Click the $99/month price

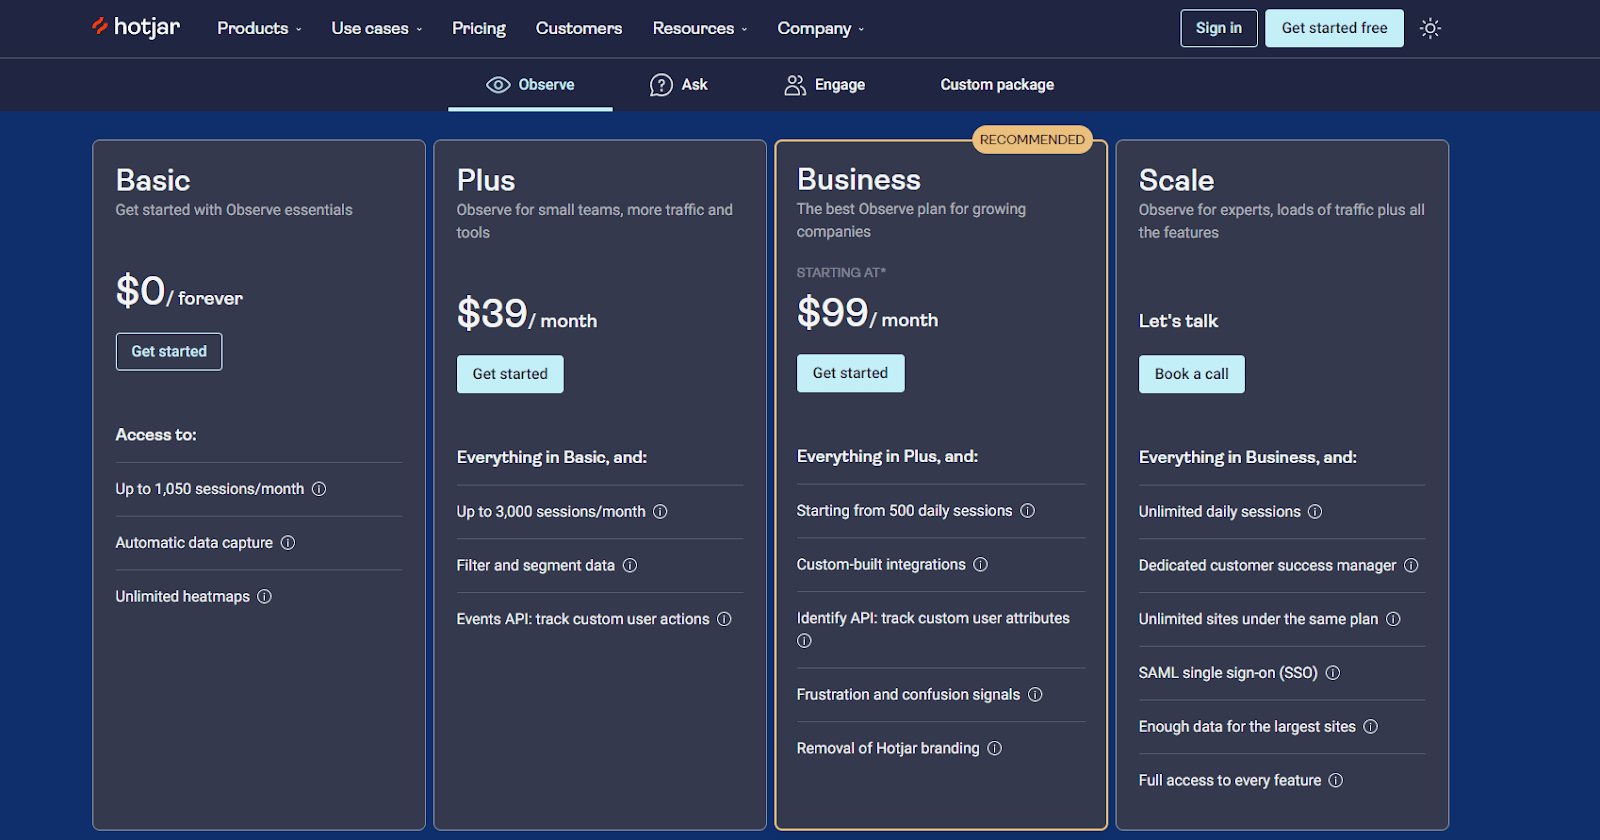tap(867, 313)
